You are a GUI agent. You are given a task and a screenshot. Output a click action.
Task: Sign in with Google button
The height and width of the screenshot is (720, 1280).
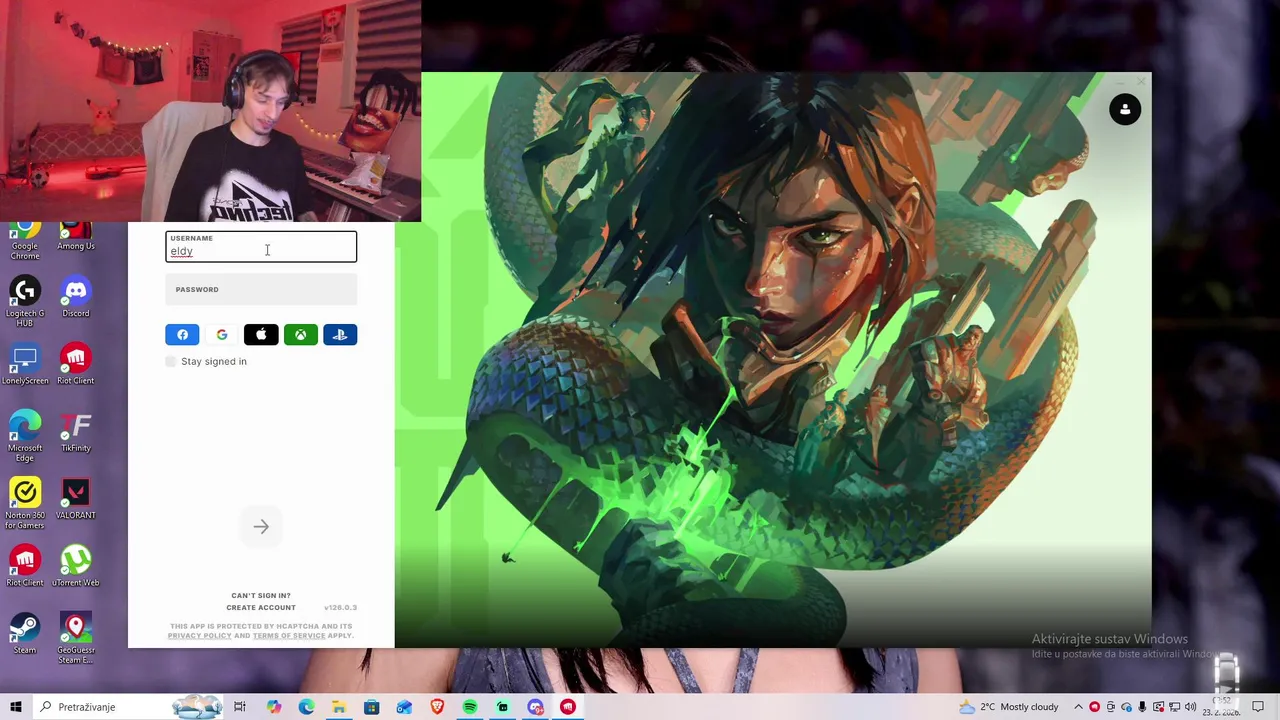222,335
